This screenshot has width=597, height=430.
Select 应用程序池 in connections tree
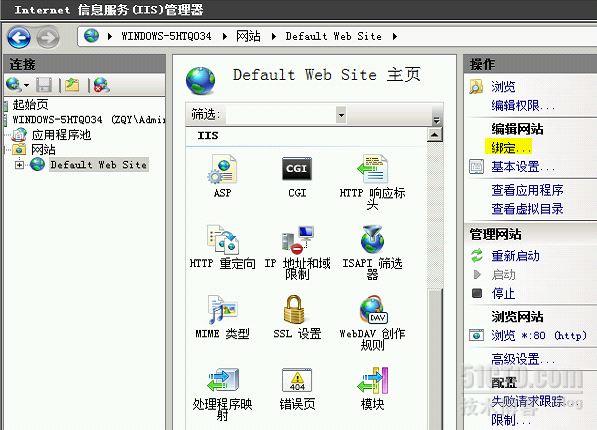(x=61, y=135)
